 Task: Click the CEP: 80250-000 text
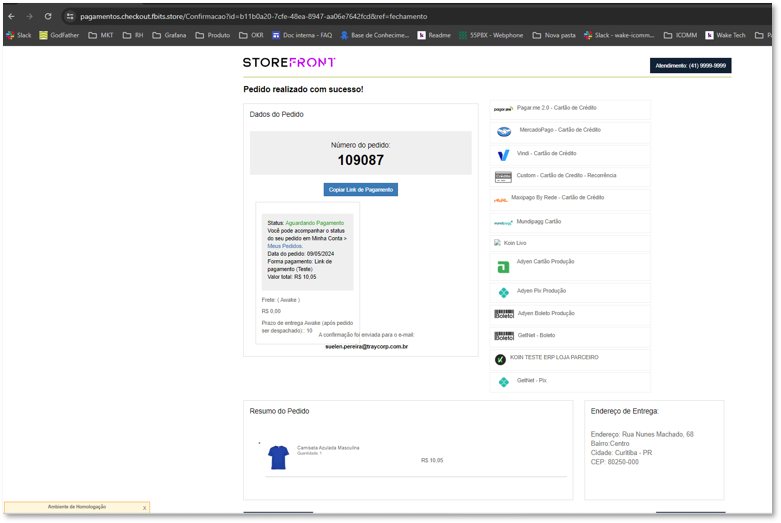pos(615,462)
